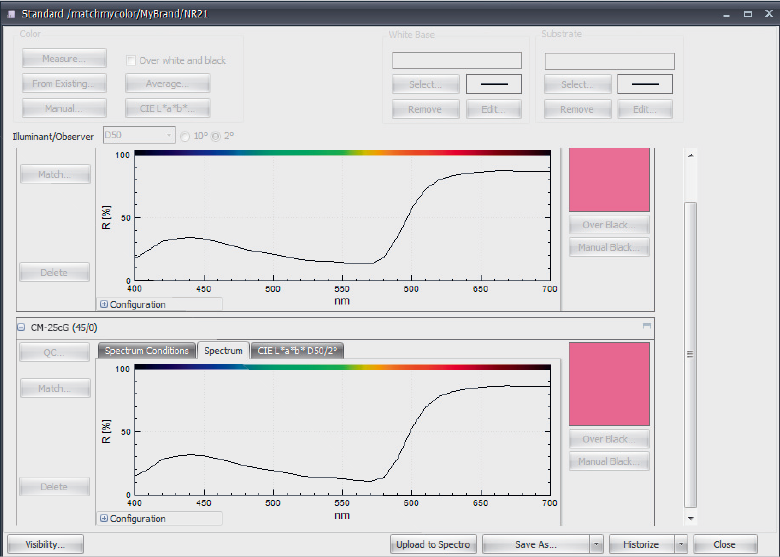780x557 pixels.
Task: Click the upper pink color preview swatch
Action: 609,180
